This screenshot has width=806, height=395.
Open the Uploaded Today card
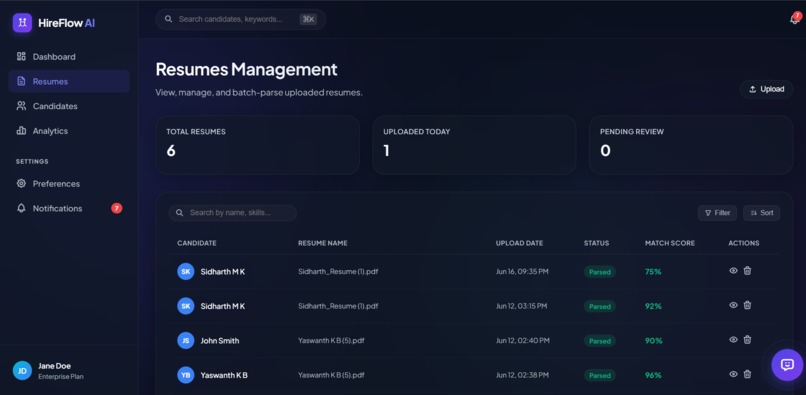474,145
